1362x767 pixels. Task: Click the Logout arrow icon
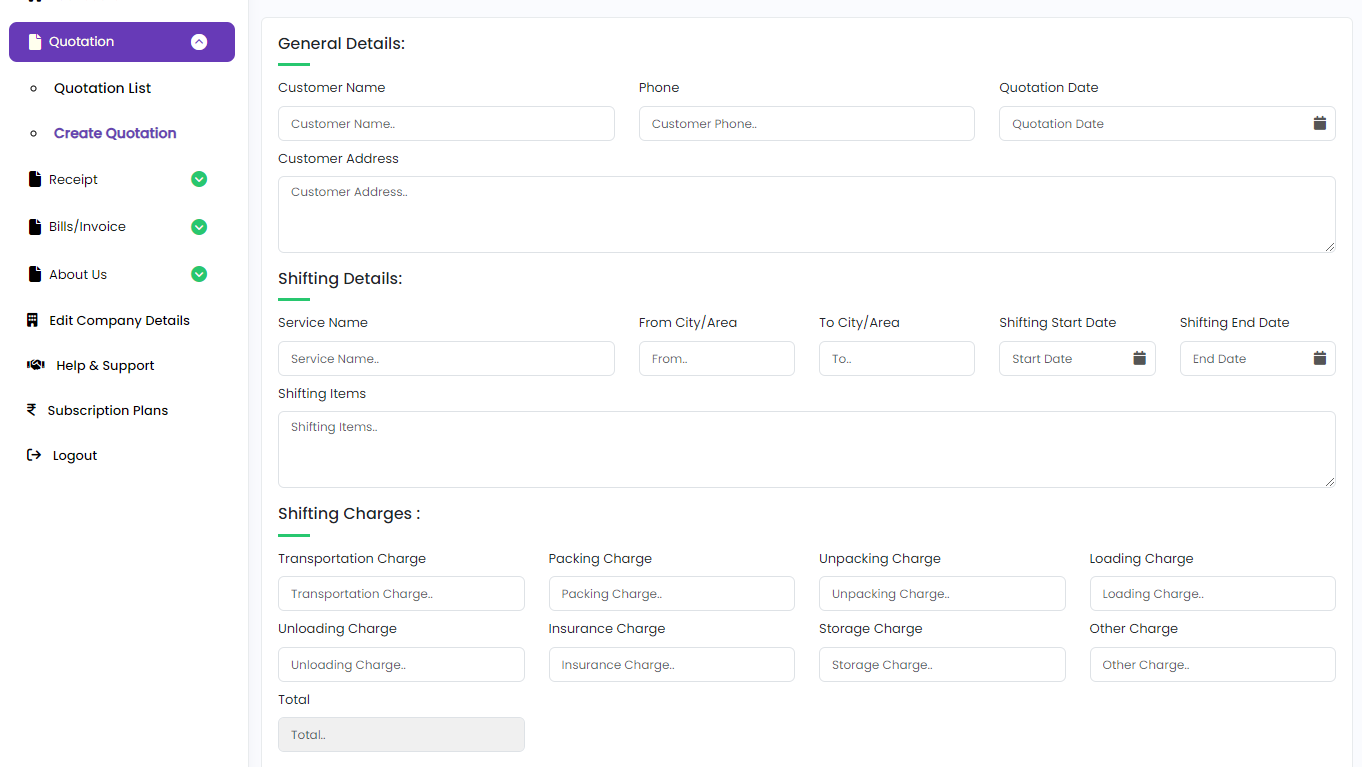tap(34, 455)
